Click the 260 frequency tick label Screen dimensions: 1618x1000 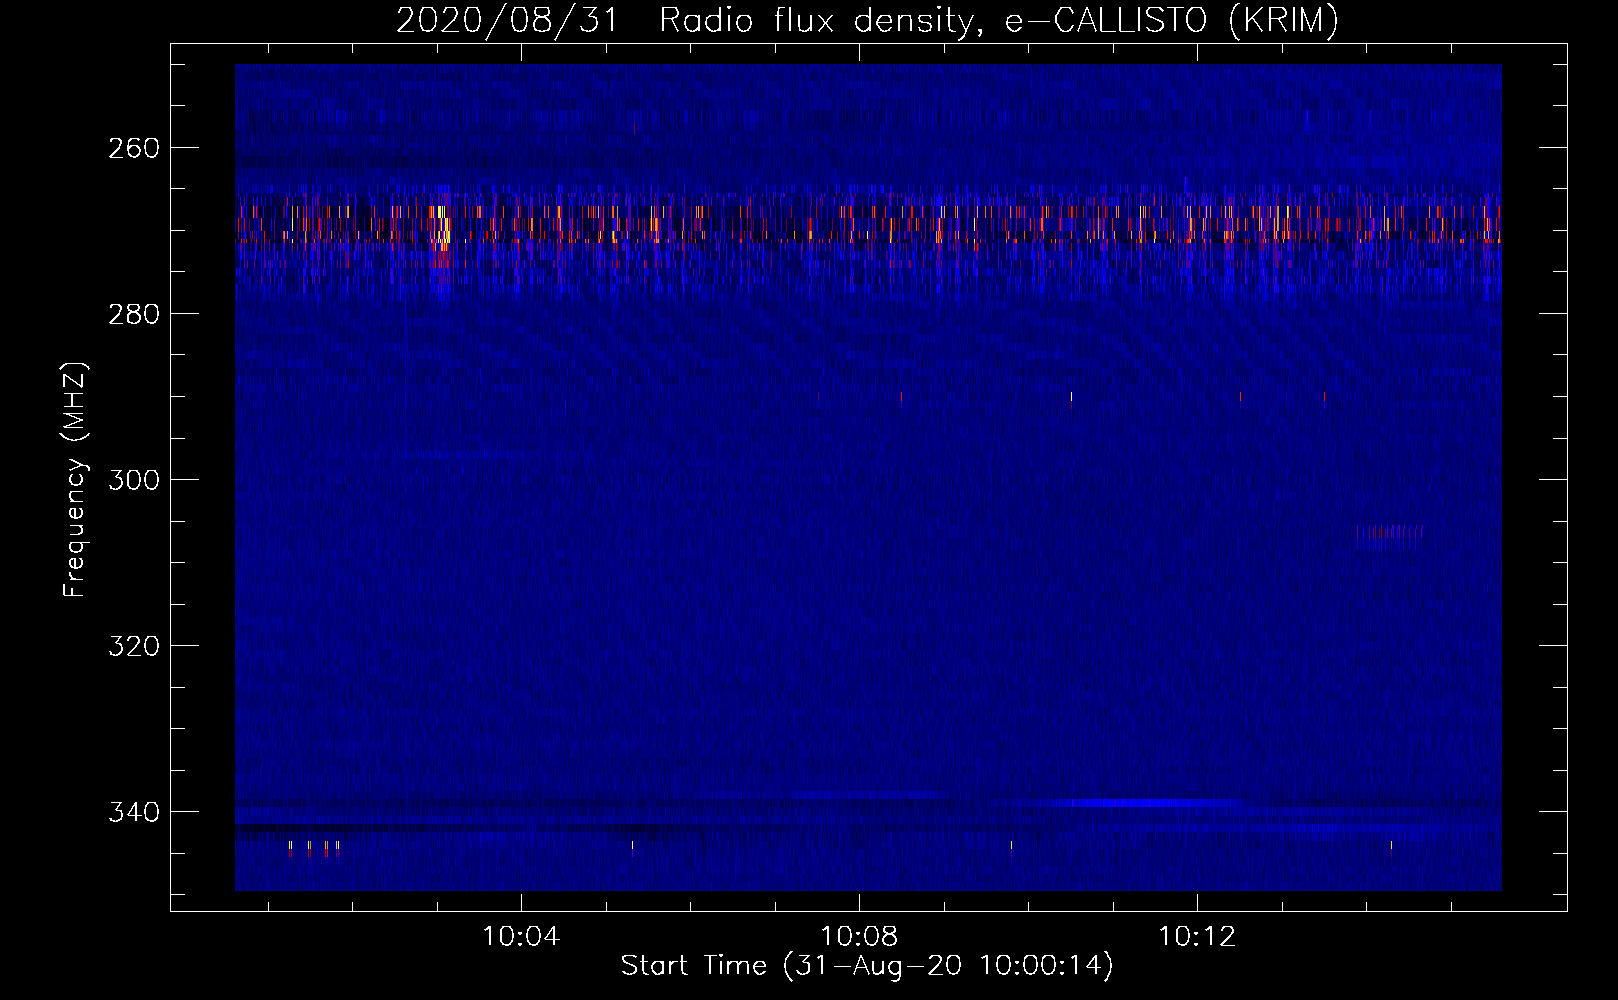(x=133, y=148)
